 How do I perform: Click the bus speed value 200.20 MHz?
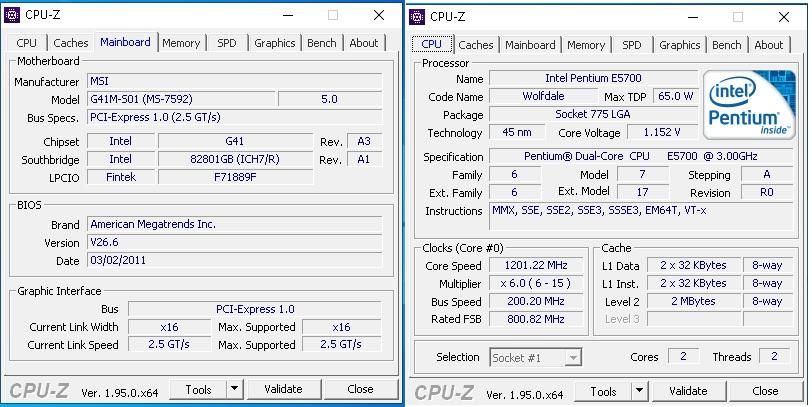point(536,301)
